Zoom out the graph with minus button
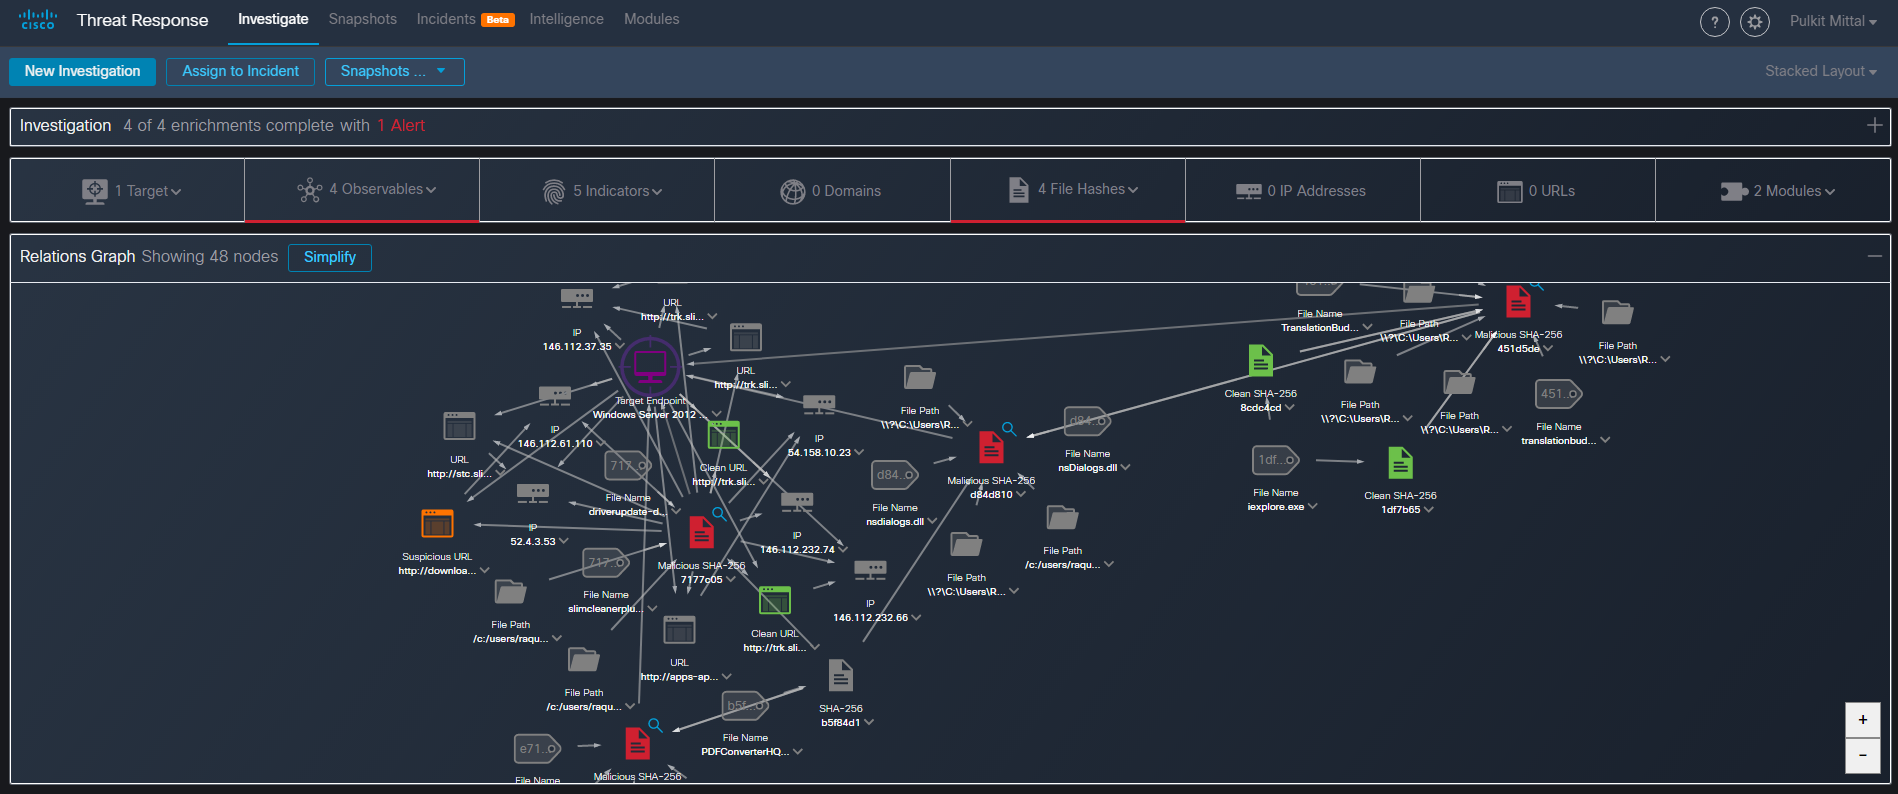The image size is (1898, 794). coord(1862,755)
